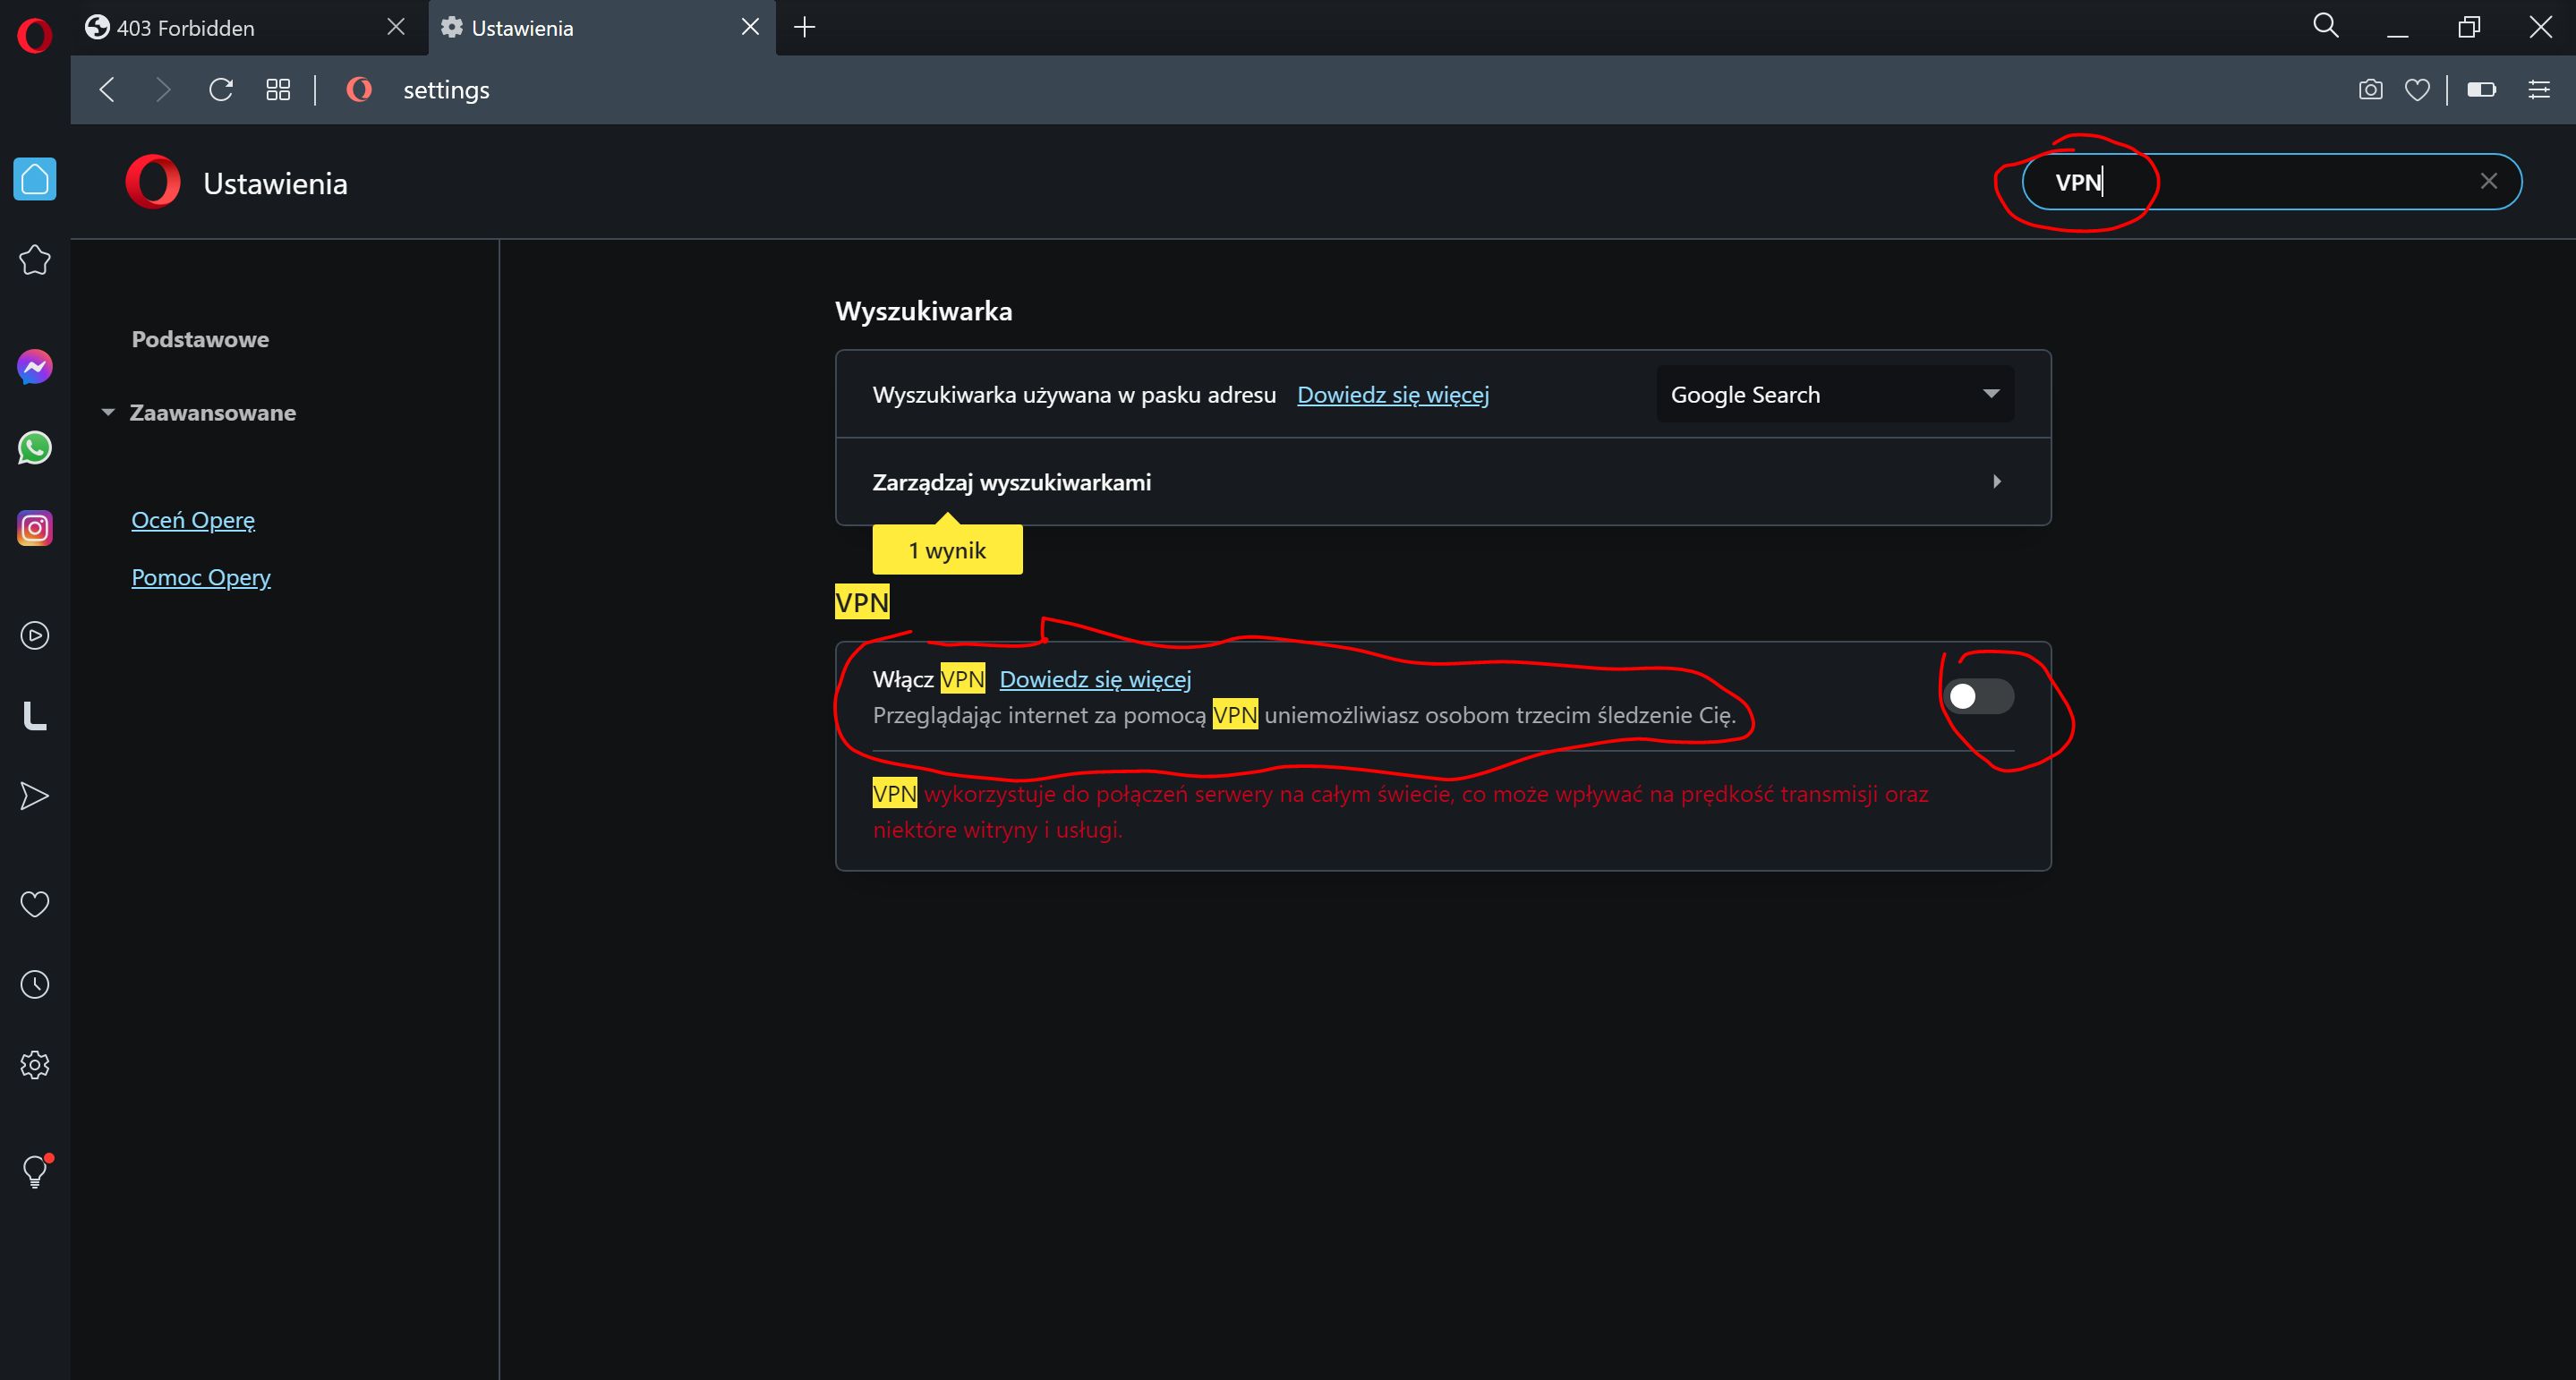
Task: Click the battery saver toggle icon
Action: pos(2481,90)
